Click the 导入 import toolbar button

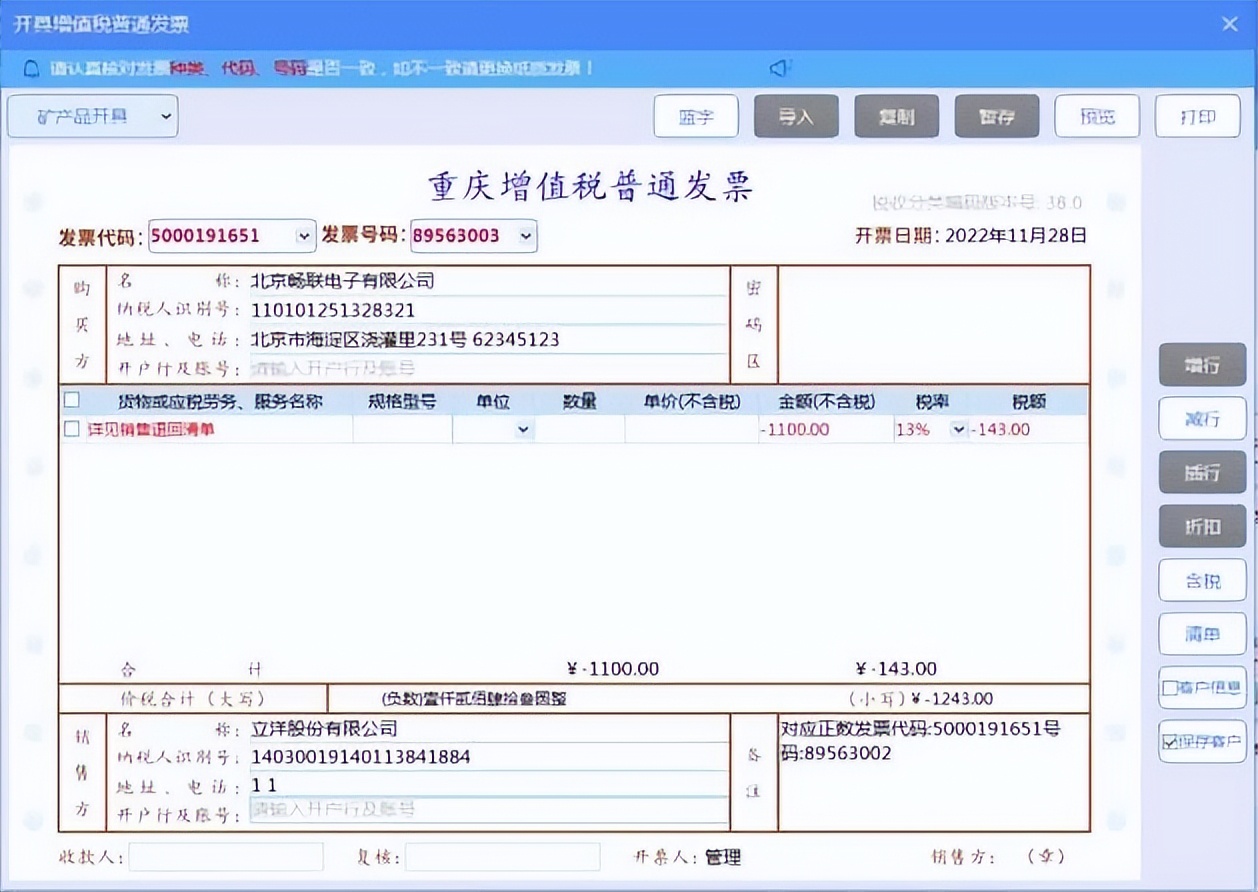pos(796,116)
